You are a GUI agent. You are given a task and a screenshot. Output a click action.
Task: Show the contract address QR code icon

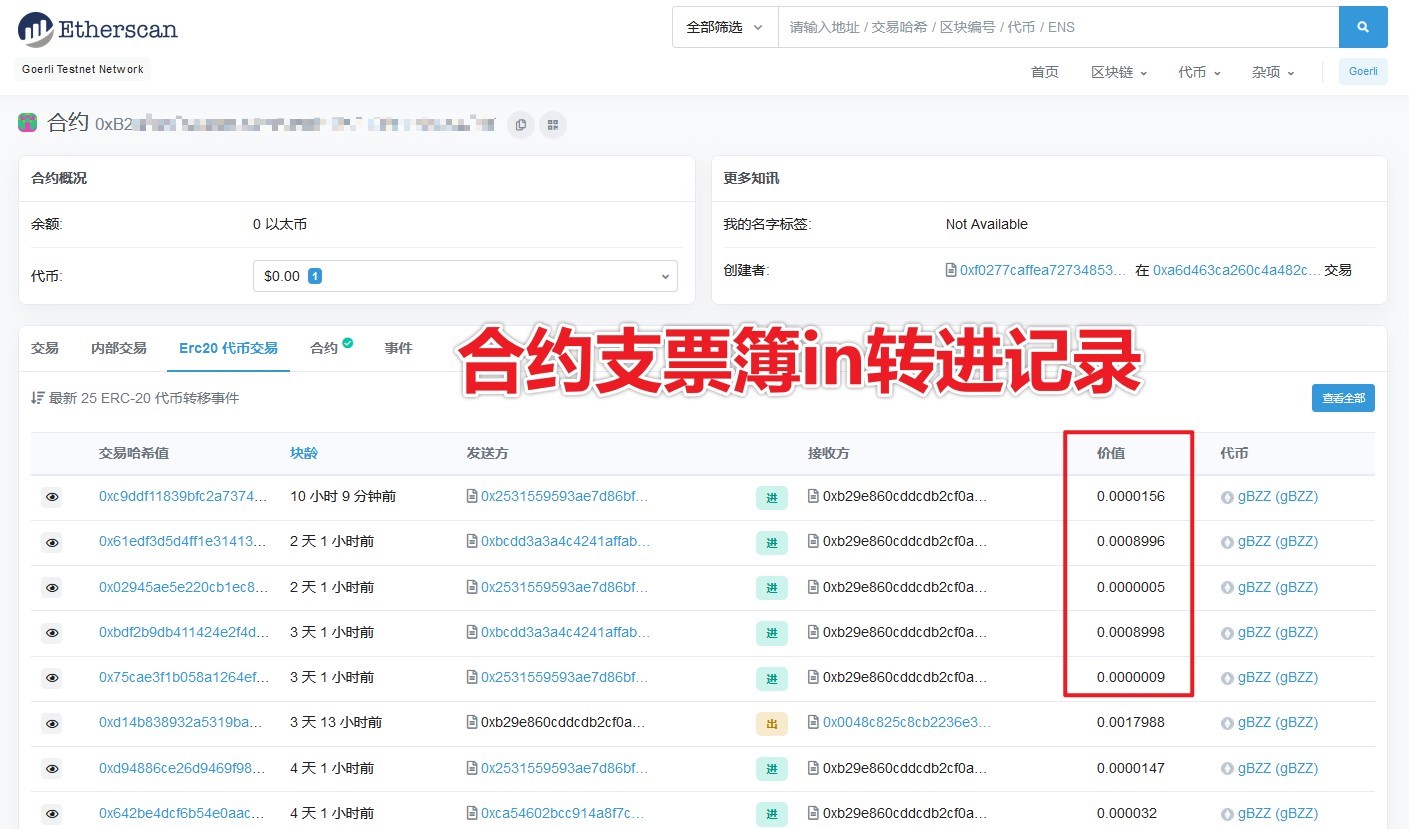[553, 124]
